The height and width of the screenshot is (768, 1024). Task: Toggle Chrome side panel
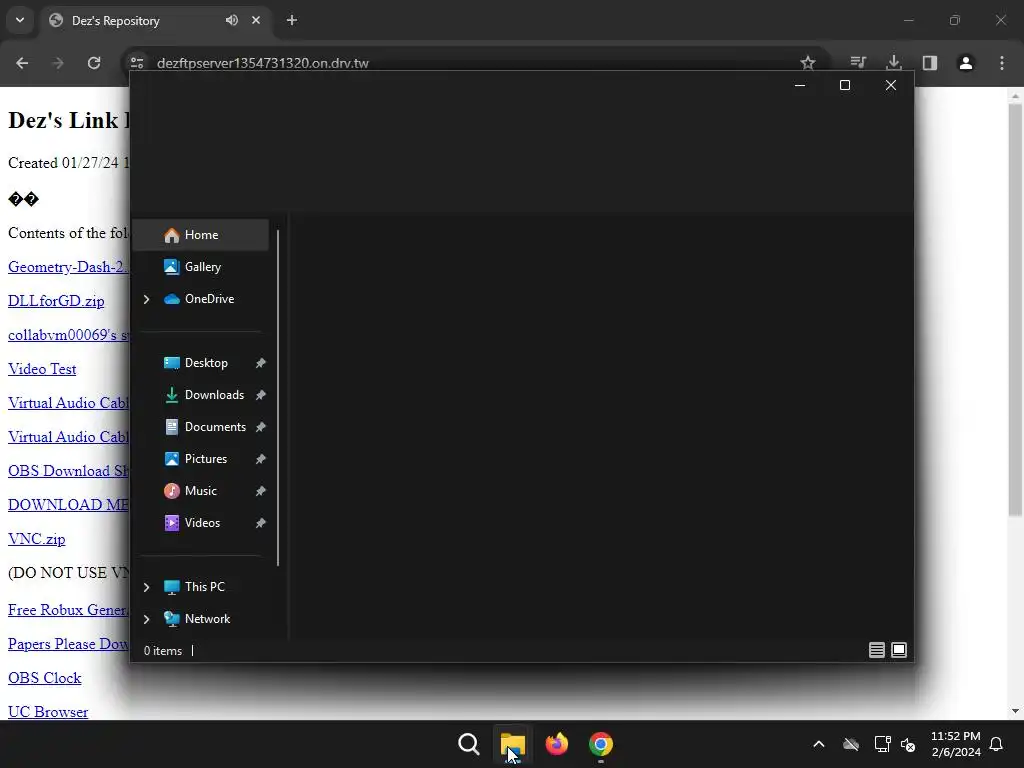(930, 63)
